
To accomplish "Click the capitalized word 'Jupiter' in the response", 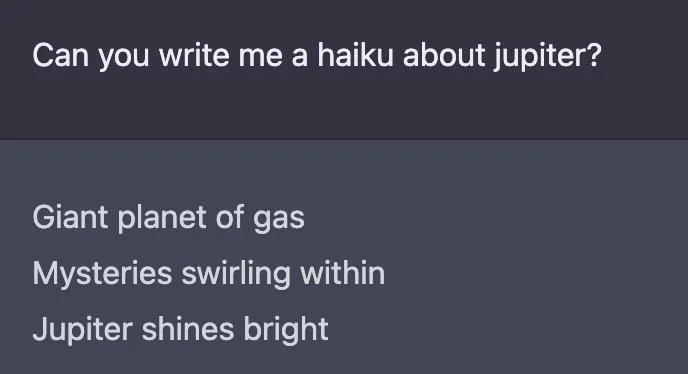I will [x=82, y=330].
